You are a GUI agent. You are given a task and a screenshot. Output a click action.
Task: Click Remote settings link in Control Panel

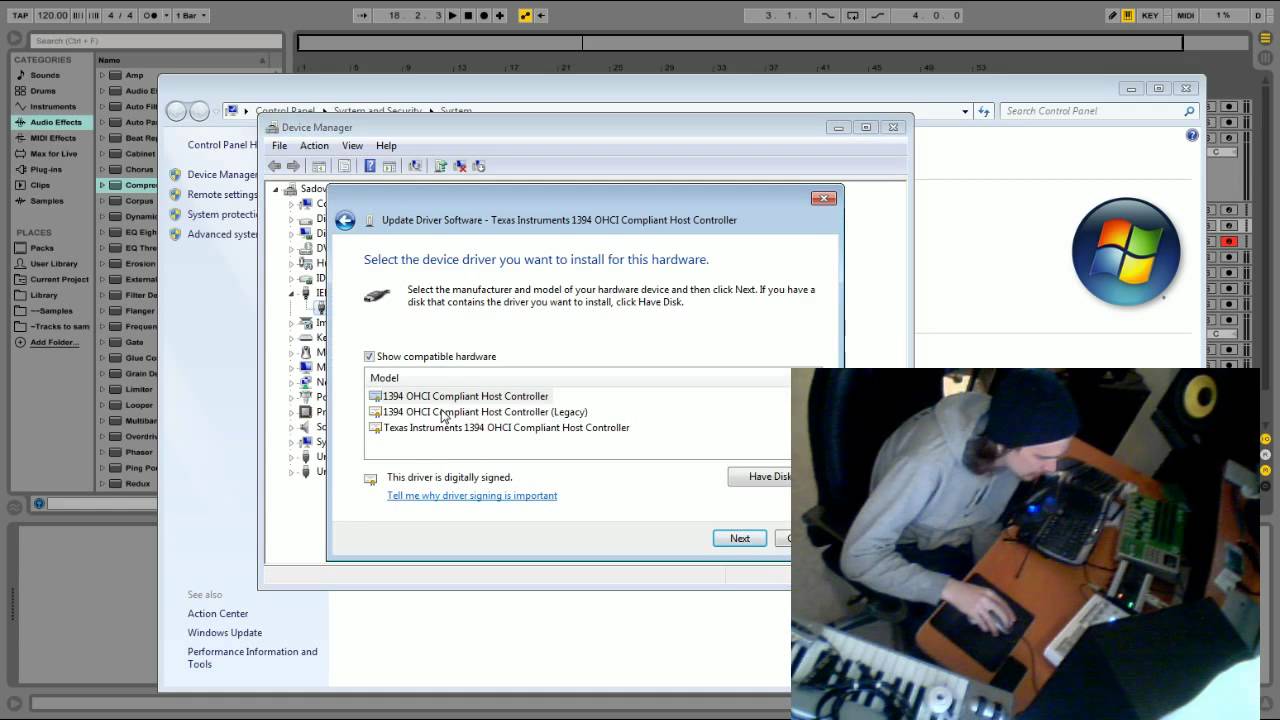222,194
